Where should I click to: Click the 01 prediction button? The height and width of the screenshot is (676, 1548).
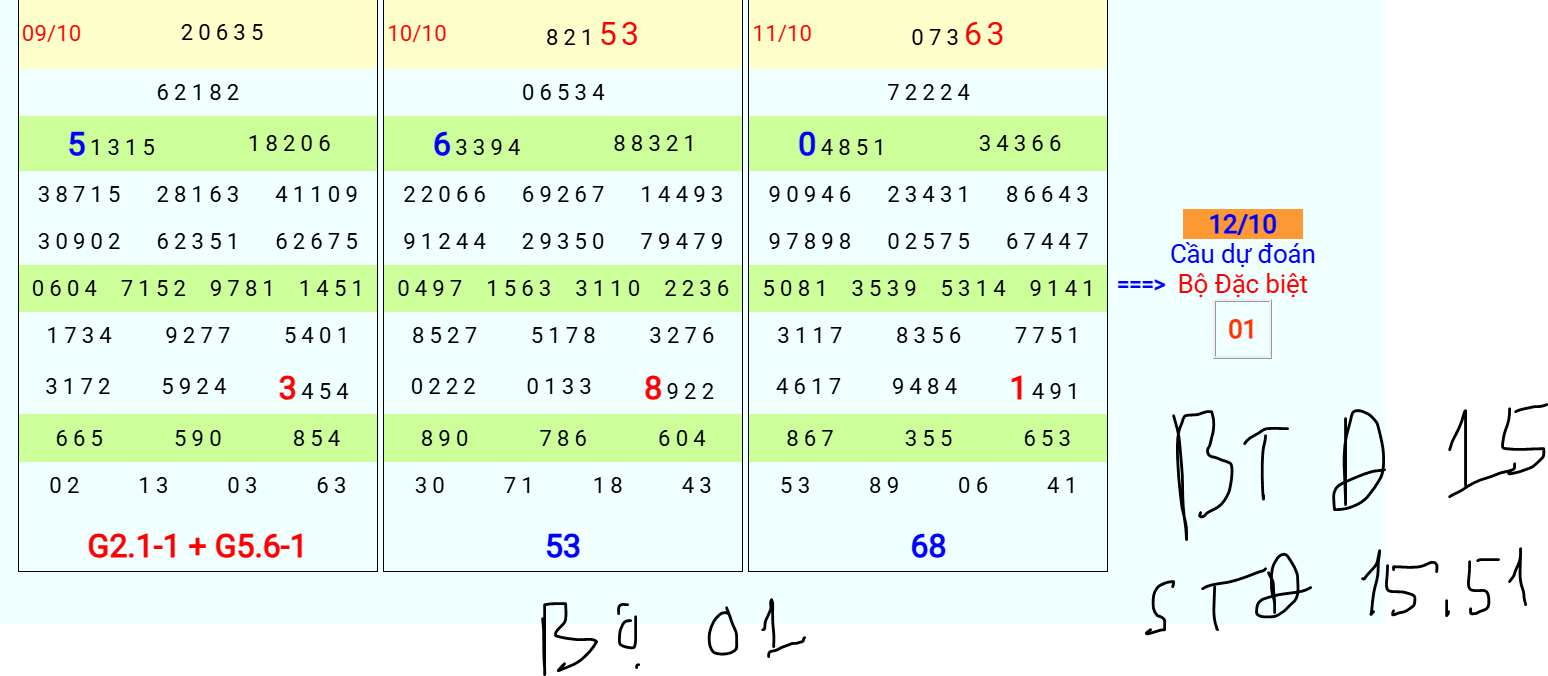(x=1242, y=329)
